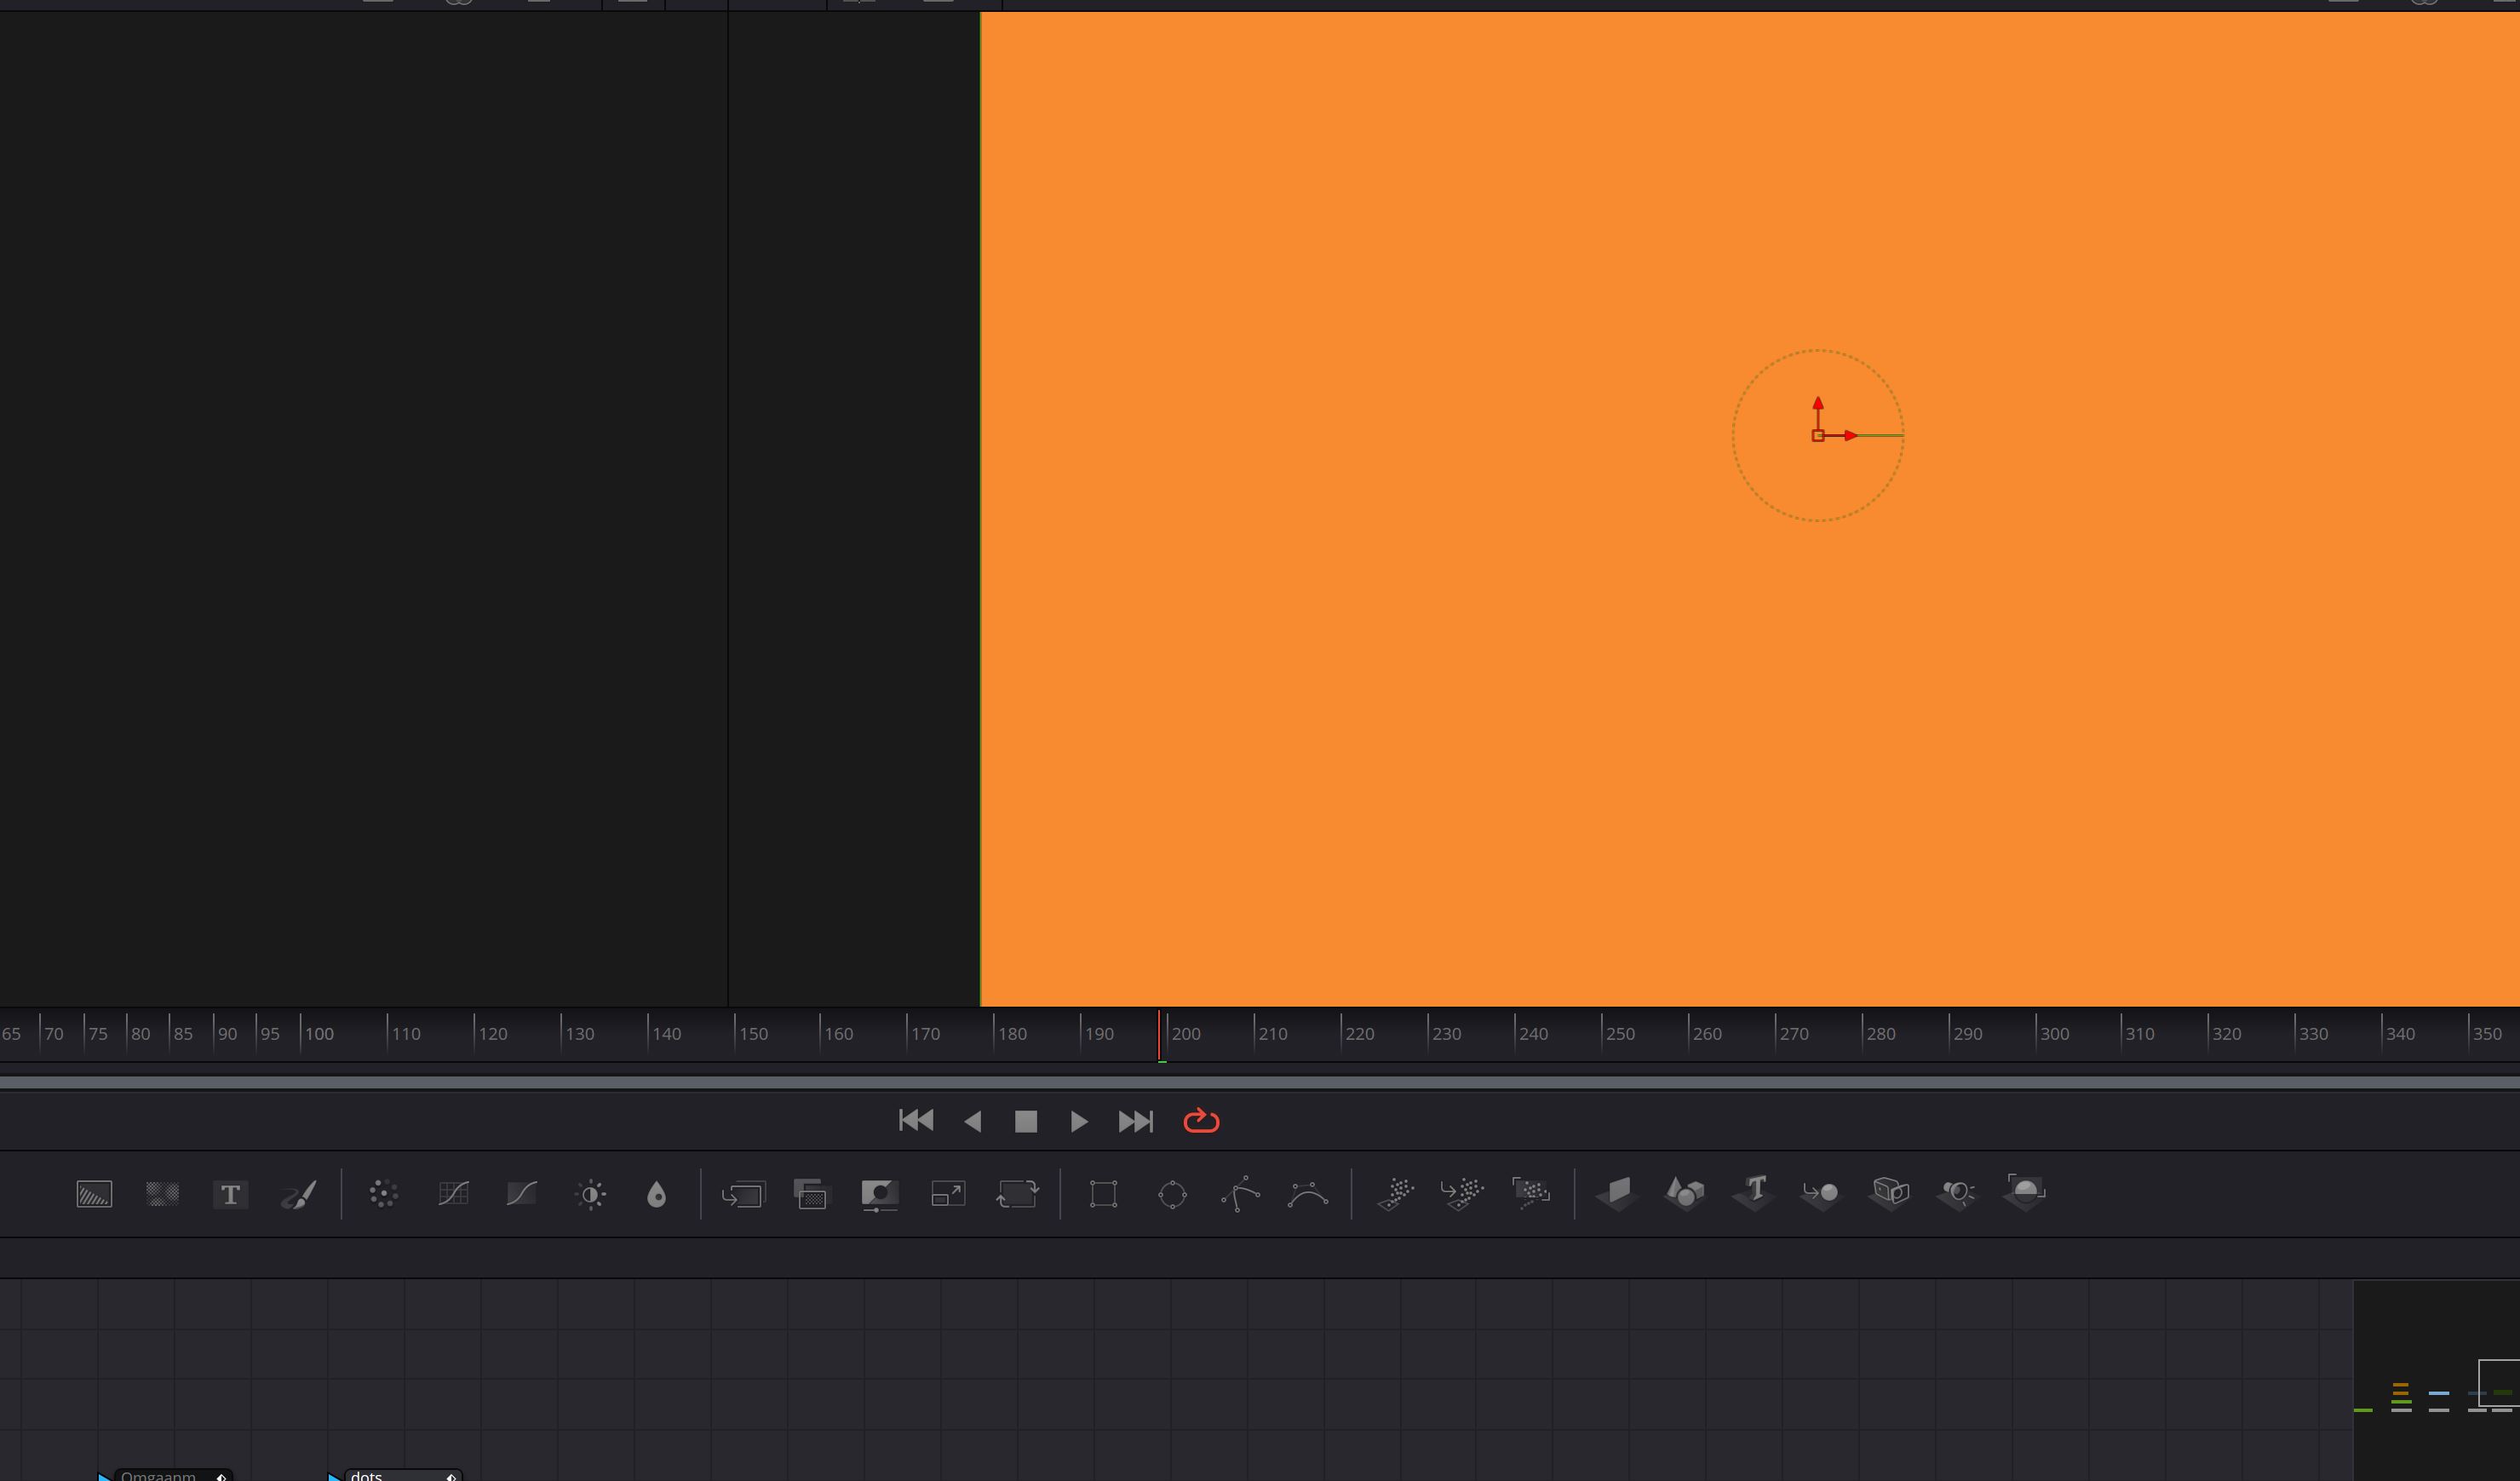Image resolution: width=2520 pixels, height=1481 pixels.
Task: Add a Color Corrector node
Action: 383,1194
